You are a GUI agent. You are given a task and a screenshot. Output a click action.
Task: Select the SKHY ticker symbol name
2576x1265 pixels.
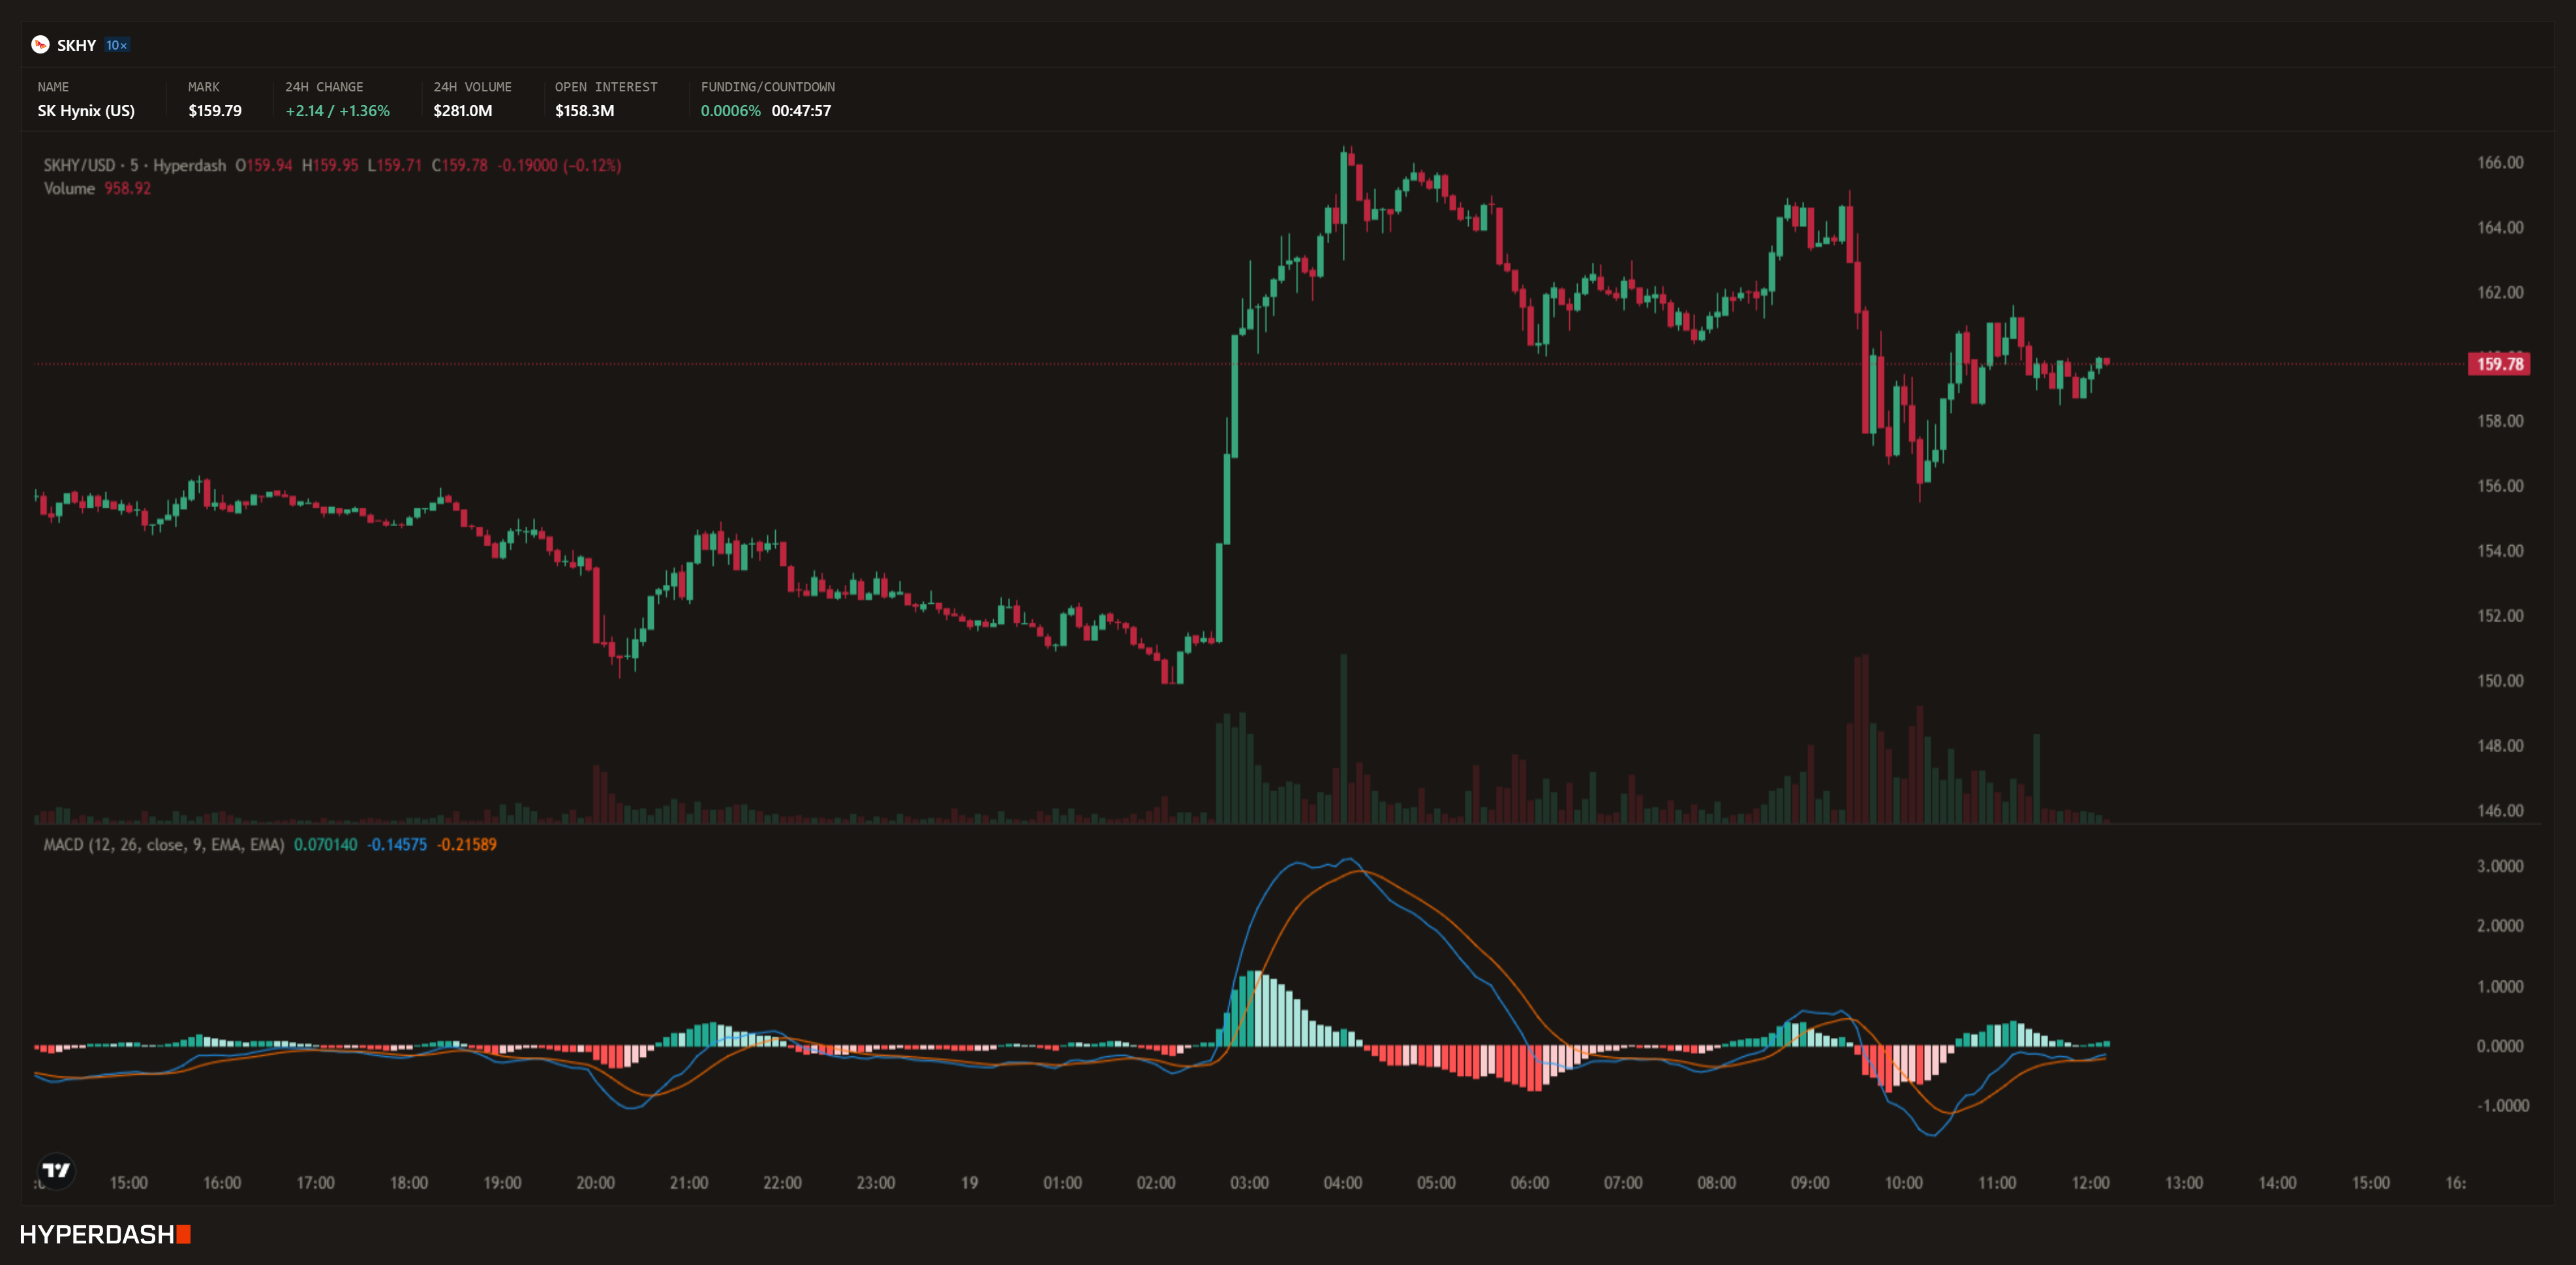76,45
